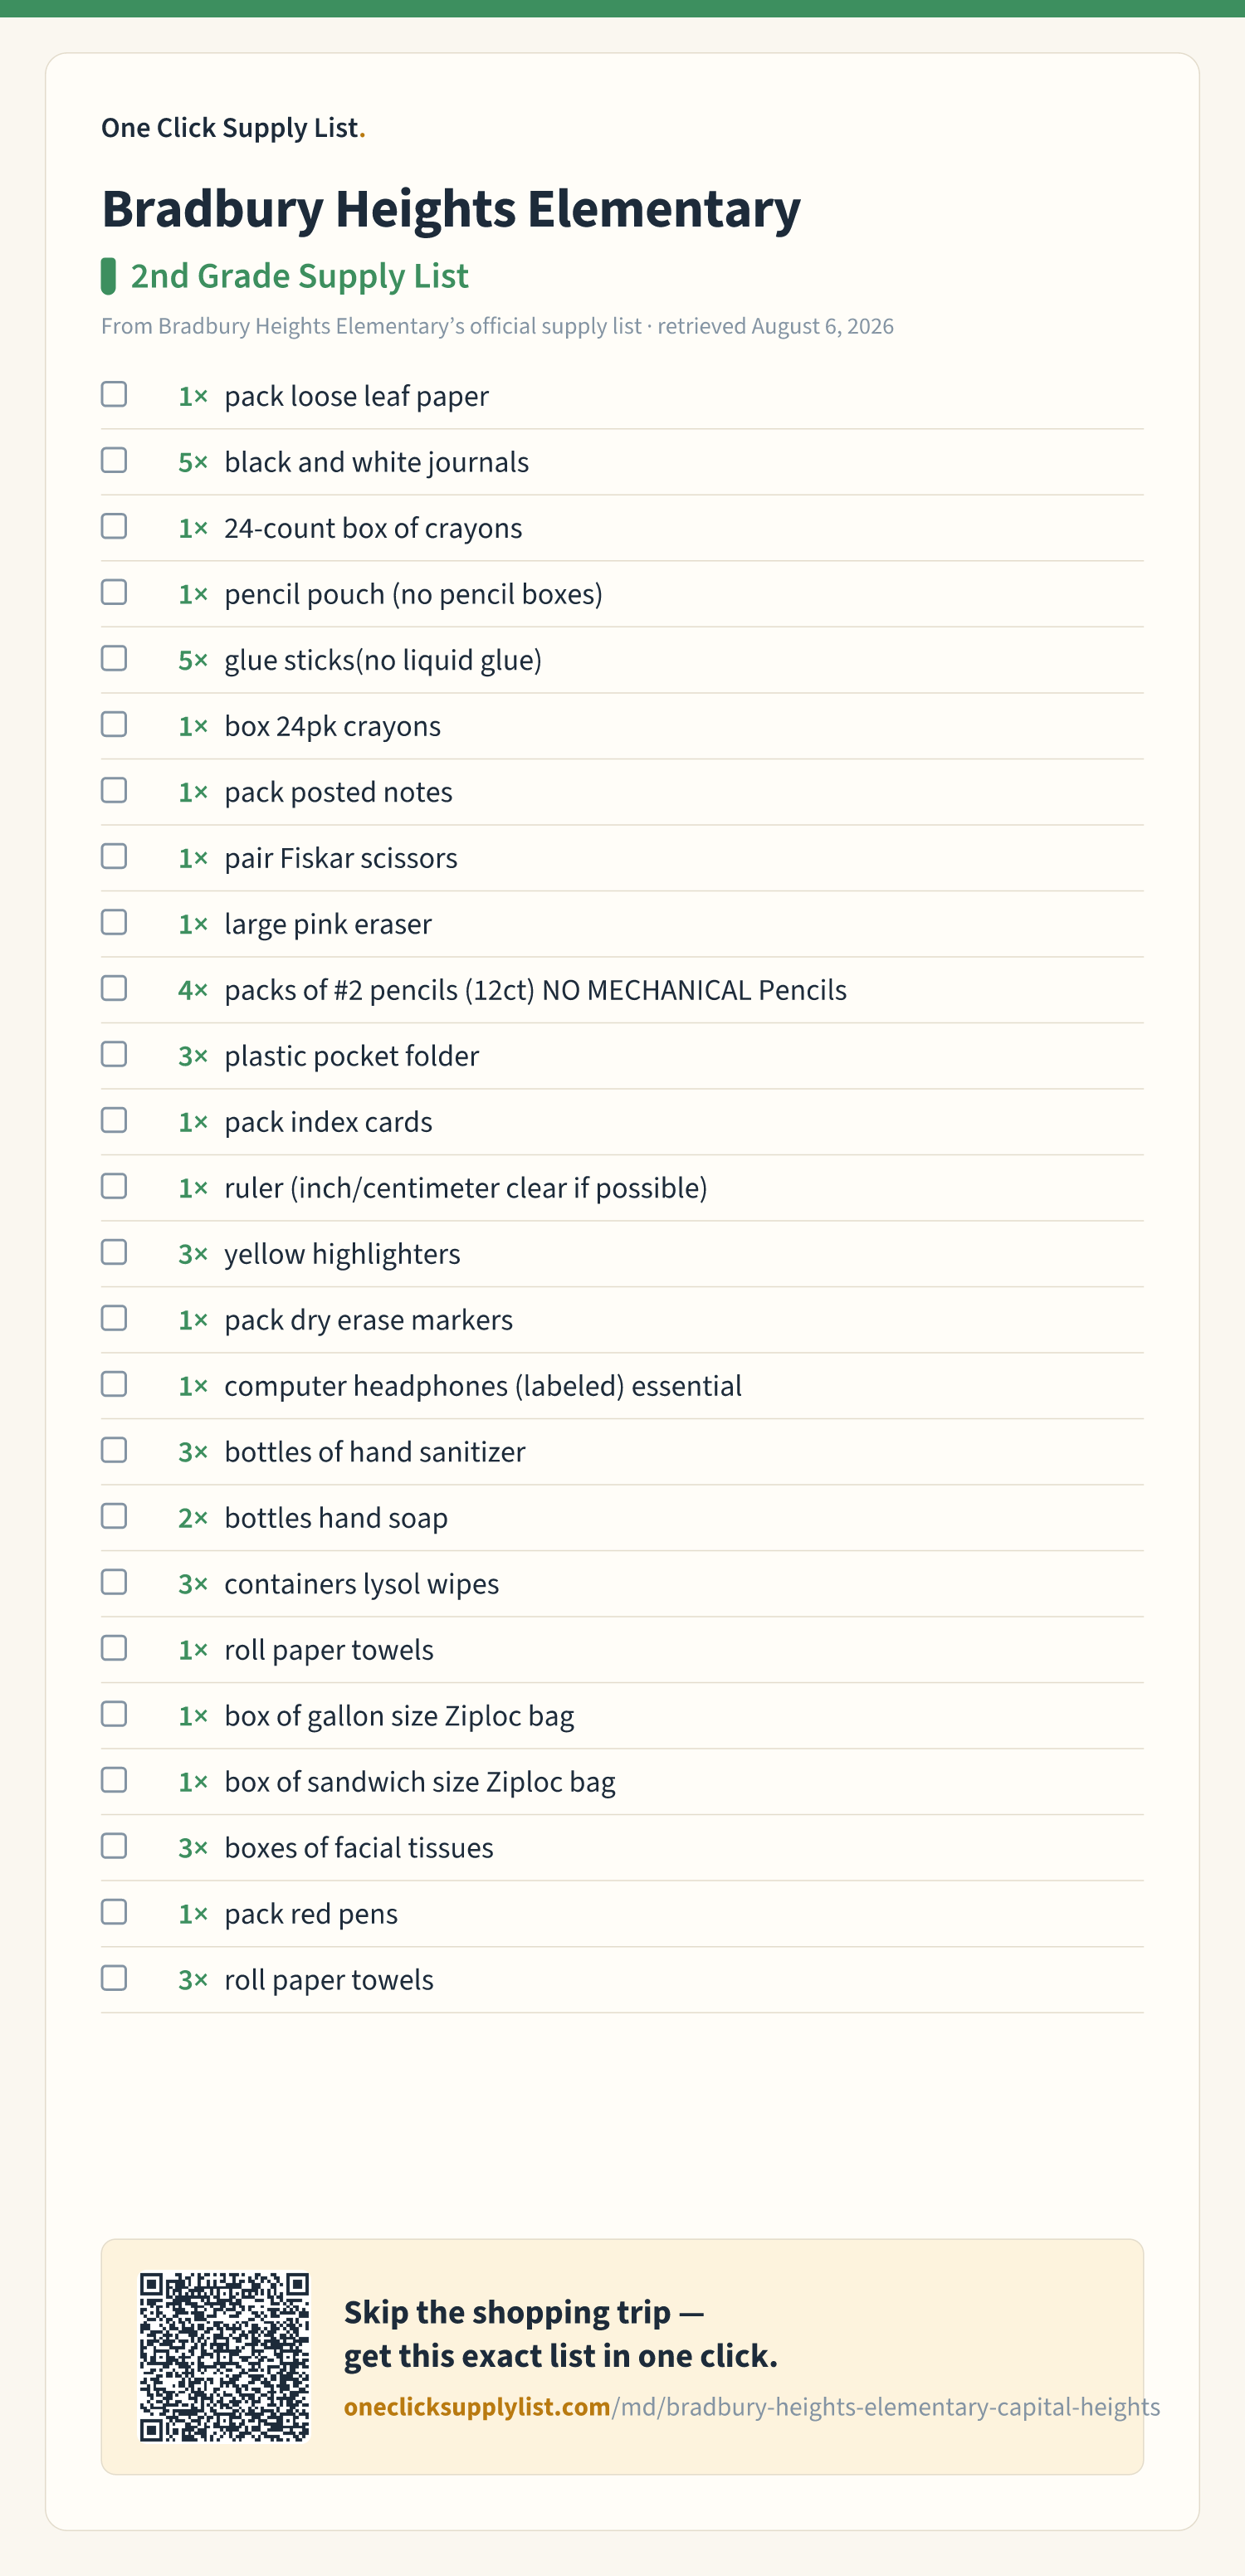Select the yellow highlighters checkbox
The height and width of the screenshot is (2576, 1245).
[x=114, y=1252]
